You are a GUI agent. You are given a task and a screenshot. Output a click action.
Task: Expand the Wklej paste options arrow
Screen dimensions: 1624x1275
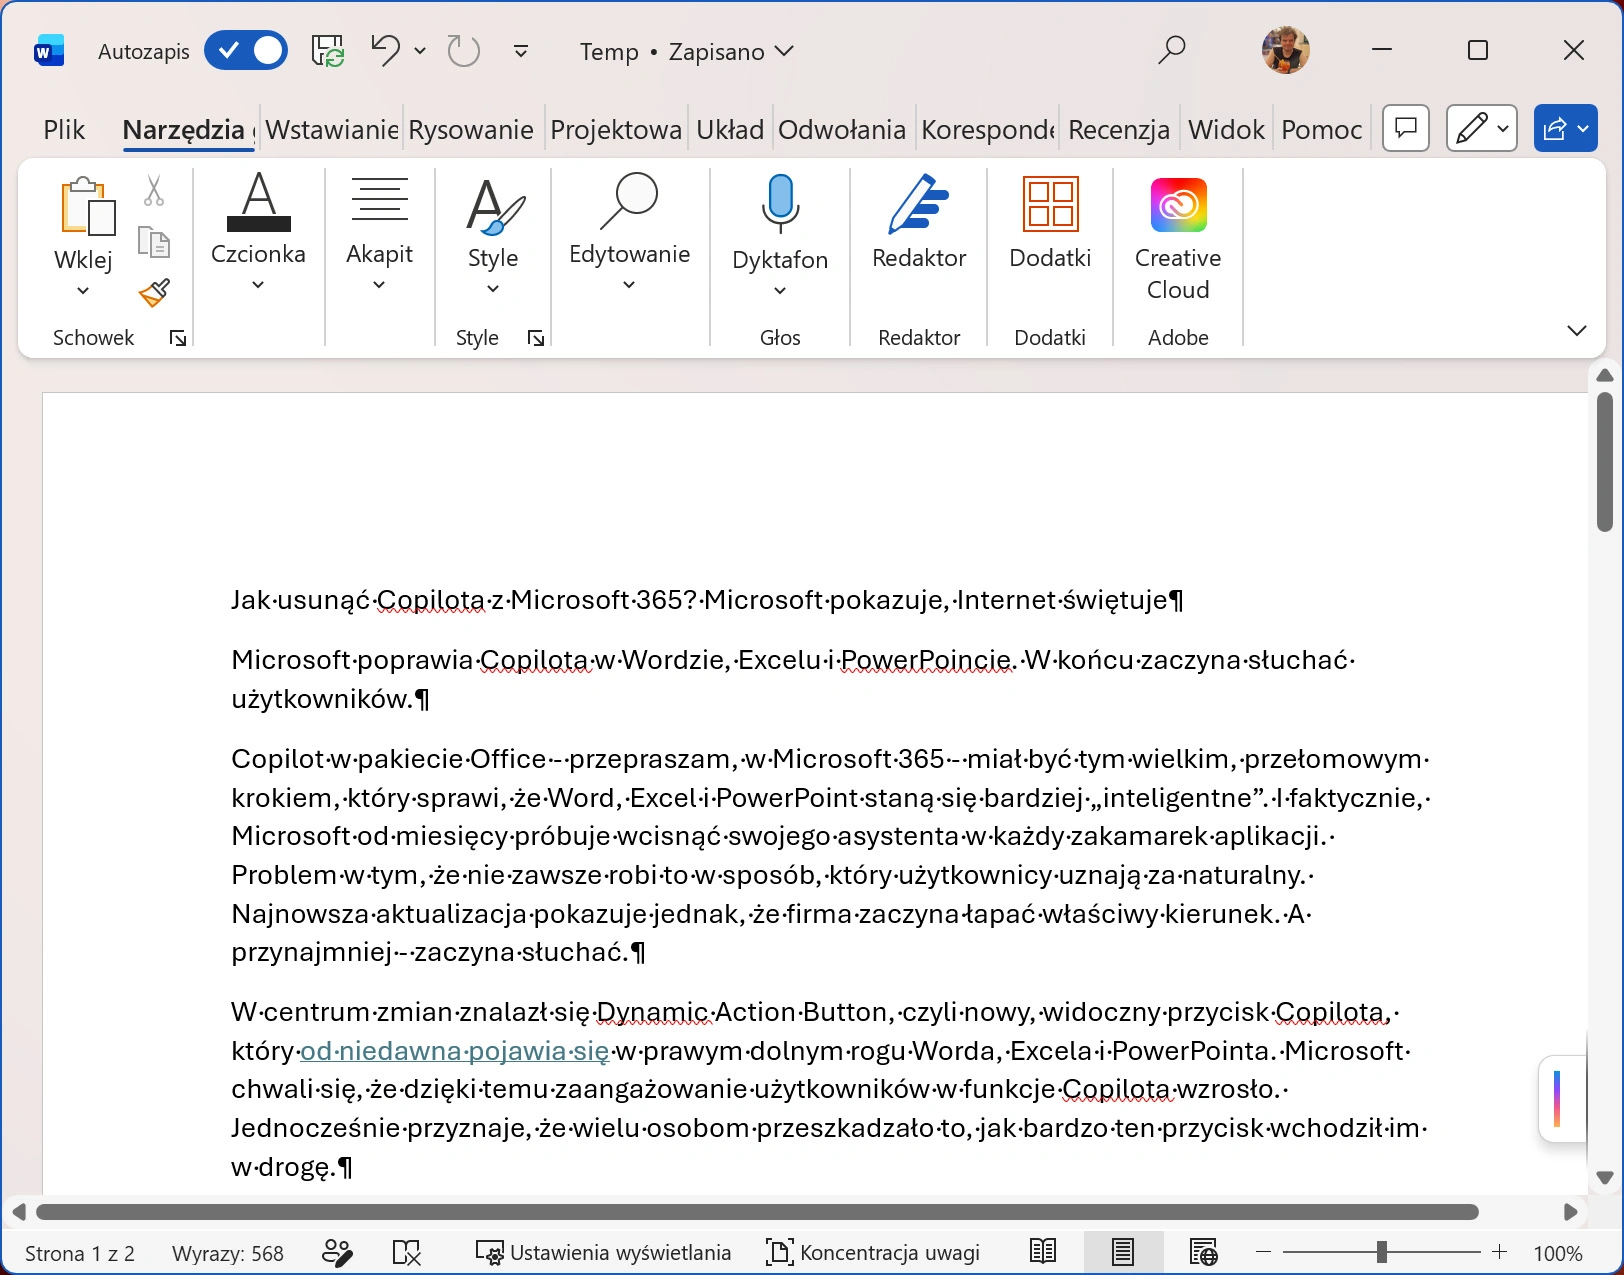[83, 291]
